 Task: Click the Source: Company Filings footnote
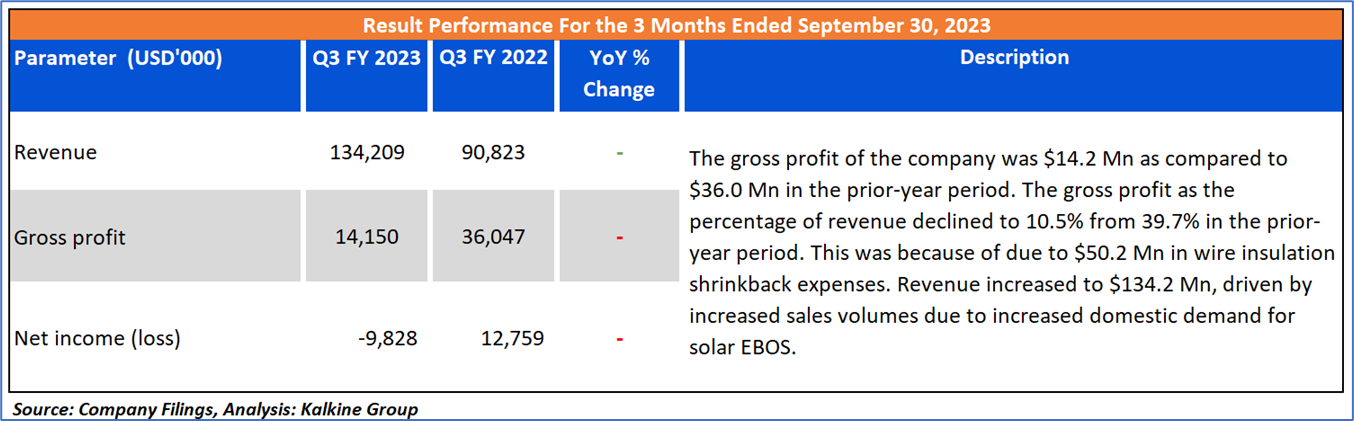coord(215,409)
